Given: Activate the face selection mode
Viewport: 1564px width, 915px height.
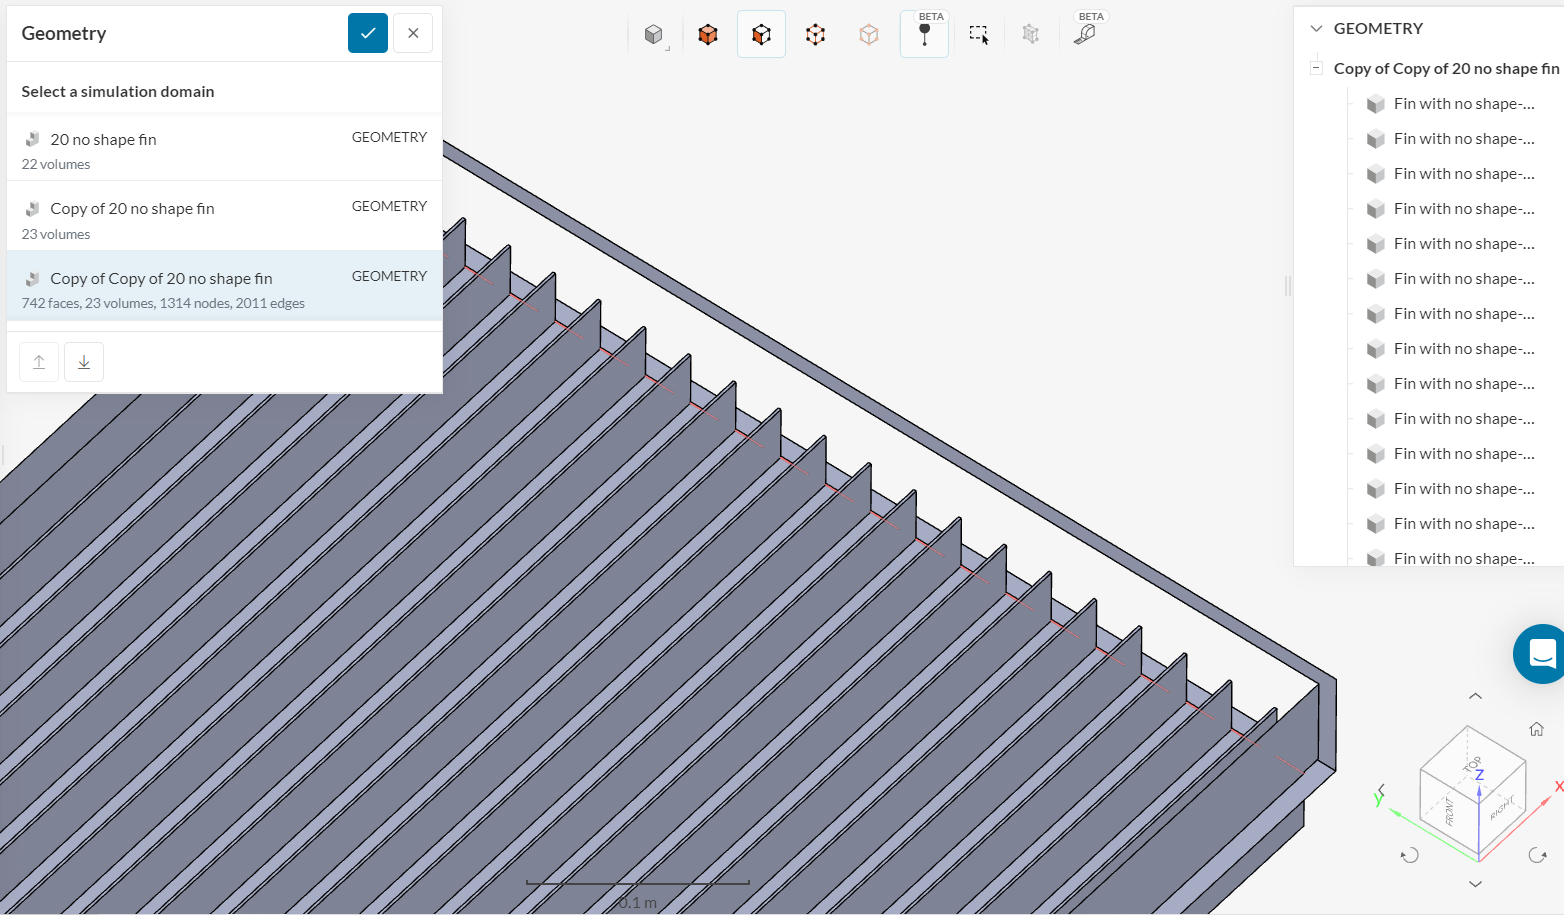Looking at the screenshot, I should coord(762,33).
